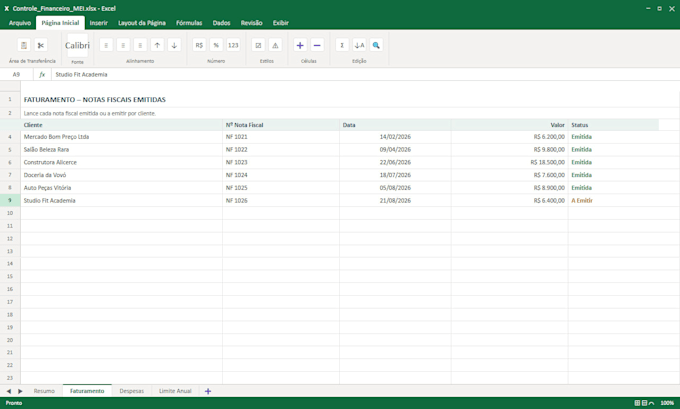680x409 pixels.
Task: Select the Valor header cell
Action: [510, 125]
